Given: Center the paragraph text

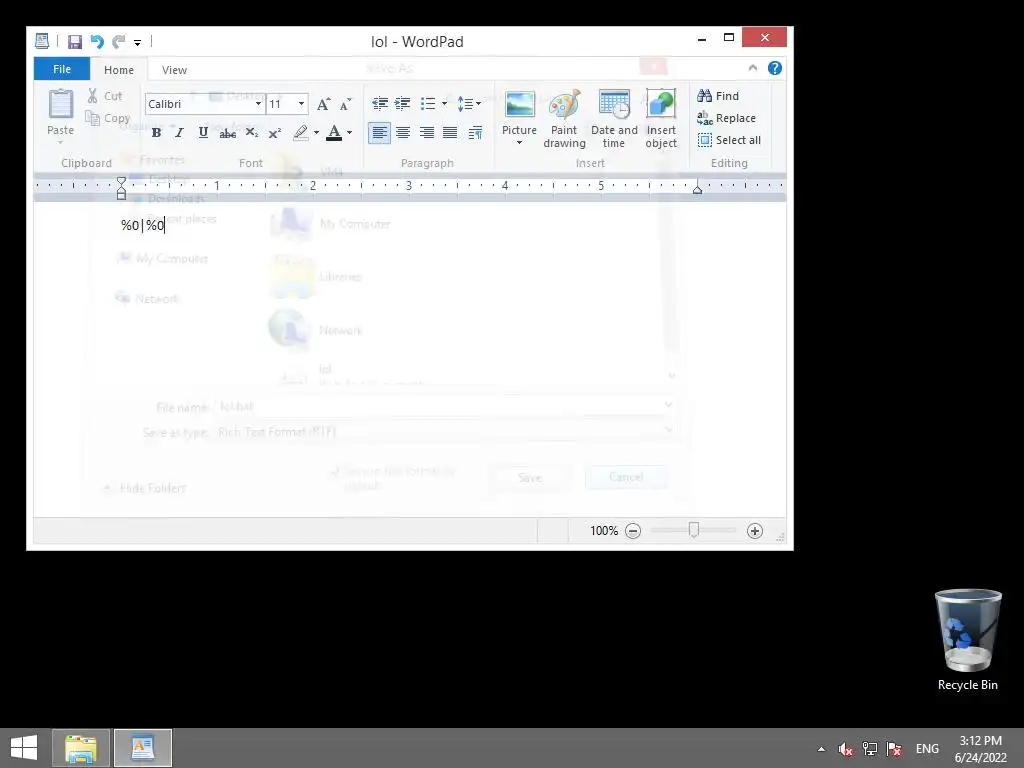Looking at the screenshot, I should (x=403, y=133).
